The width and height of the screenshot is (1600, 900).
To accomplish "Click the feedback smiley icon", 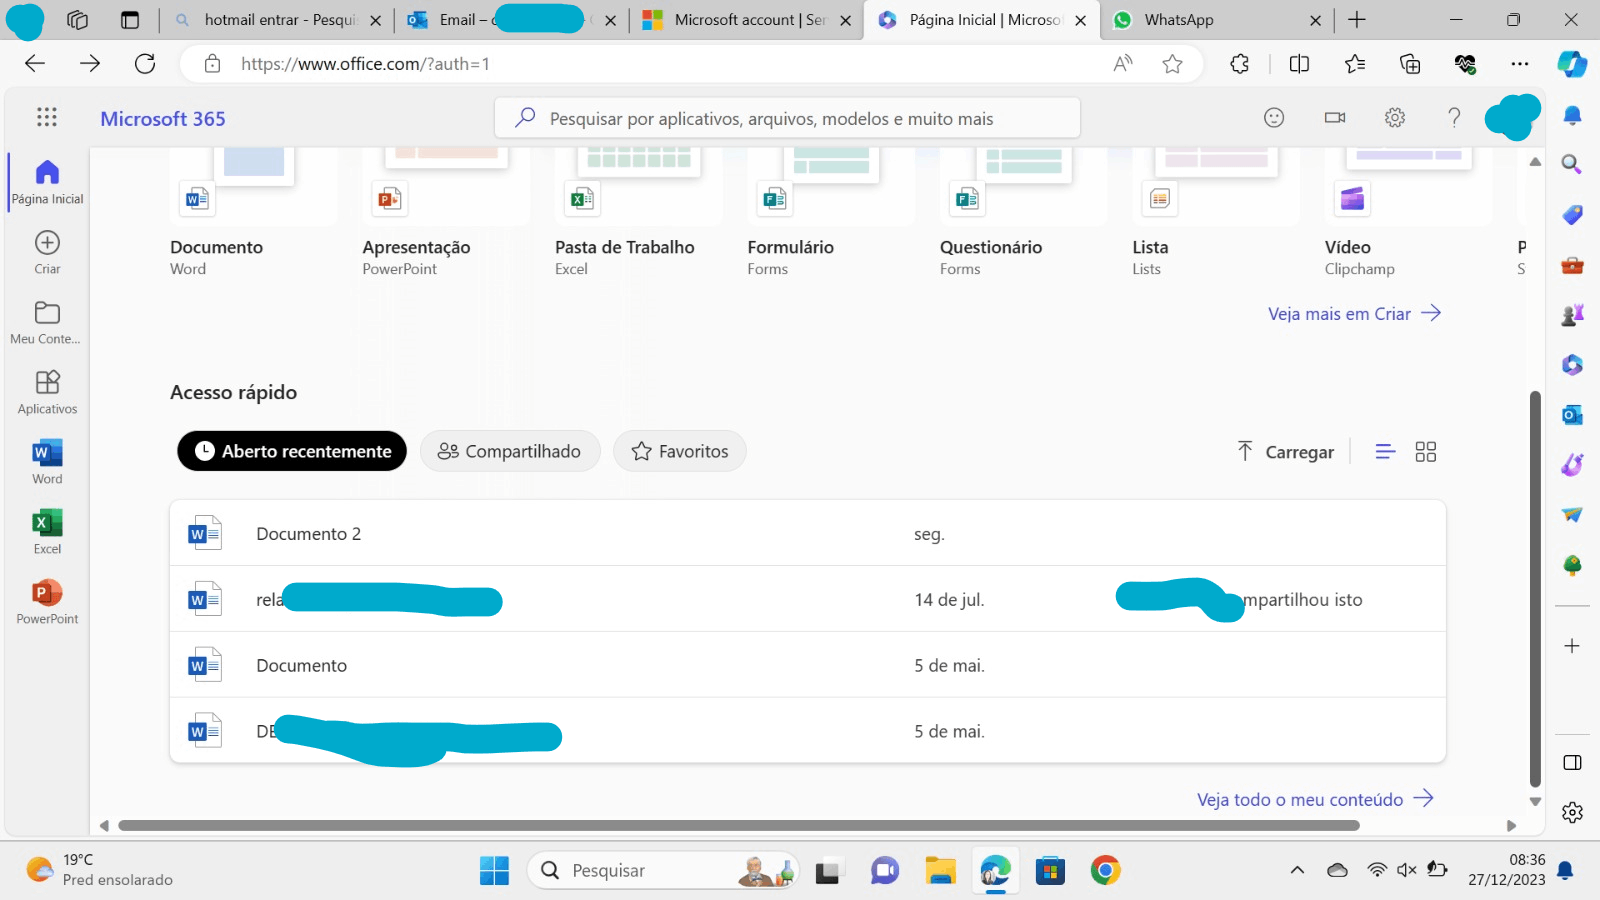I will pyautogui.click(x=1274, y=118).
